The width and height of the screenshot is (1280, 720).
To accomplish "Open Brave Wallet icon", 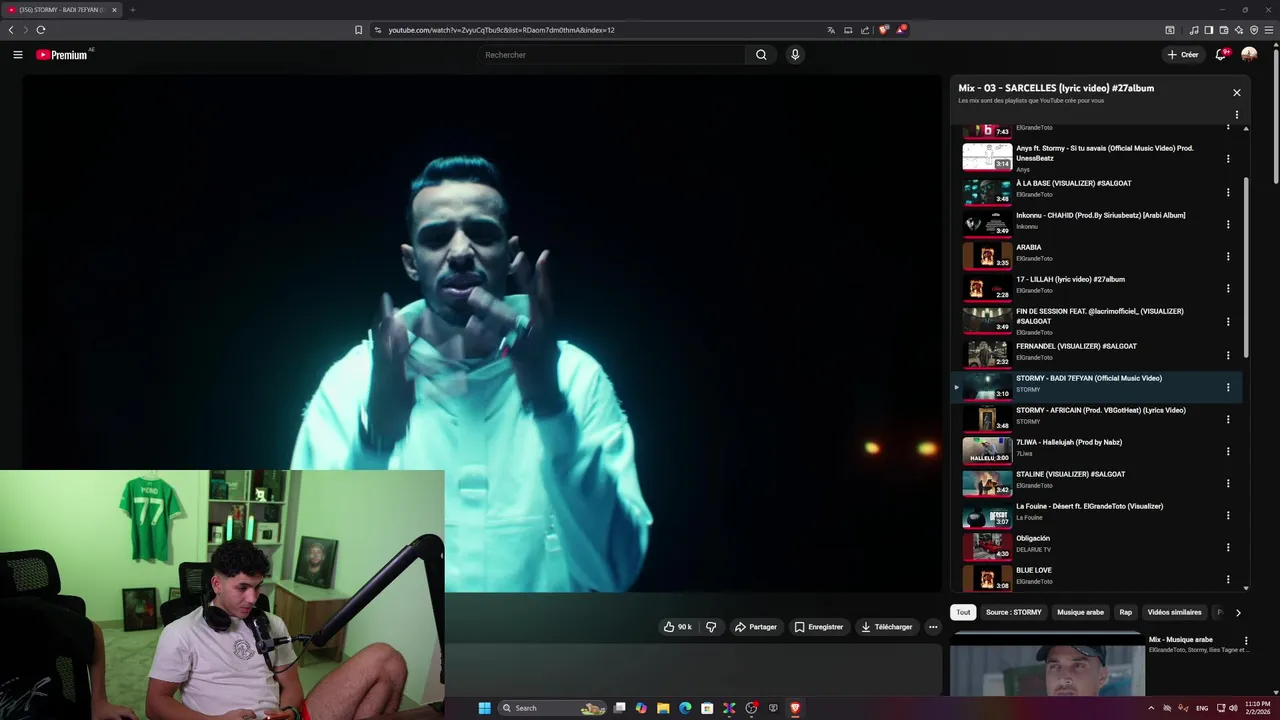I will click(x=1223, y=30).
